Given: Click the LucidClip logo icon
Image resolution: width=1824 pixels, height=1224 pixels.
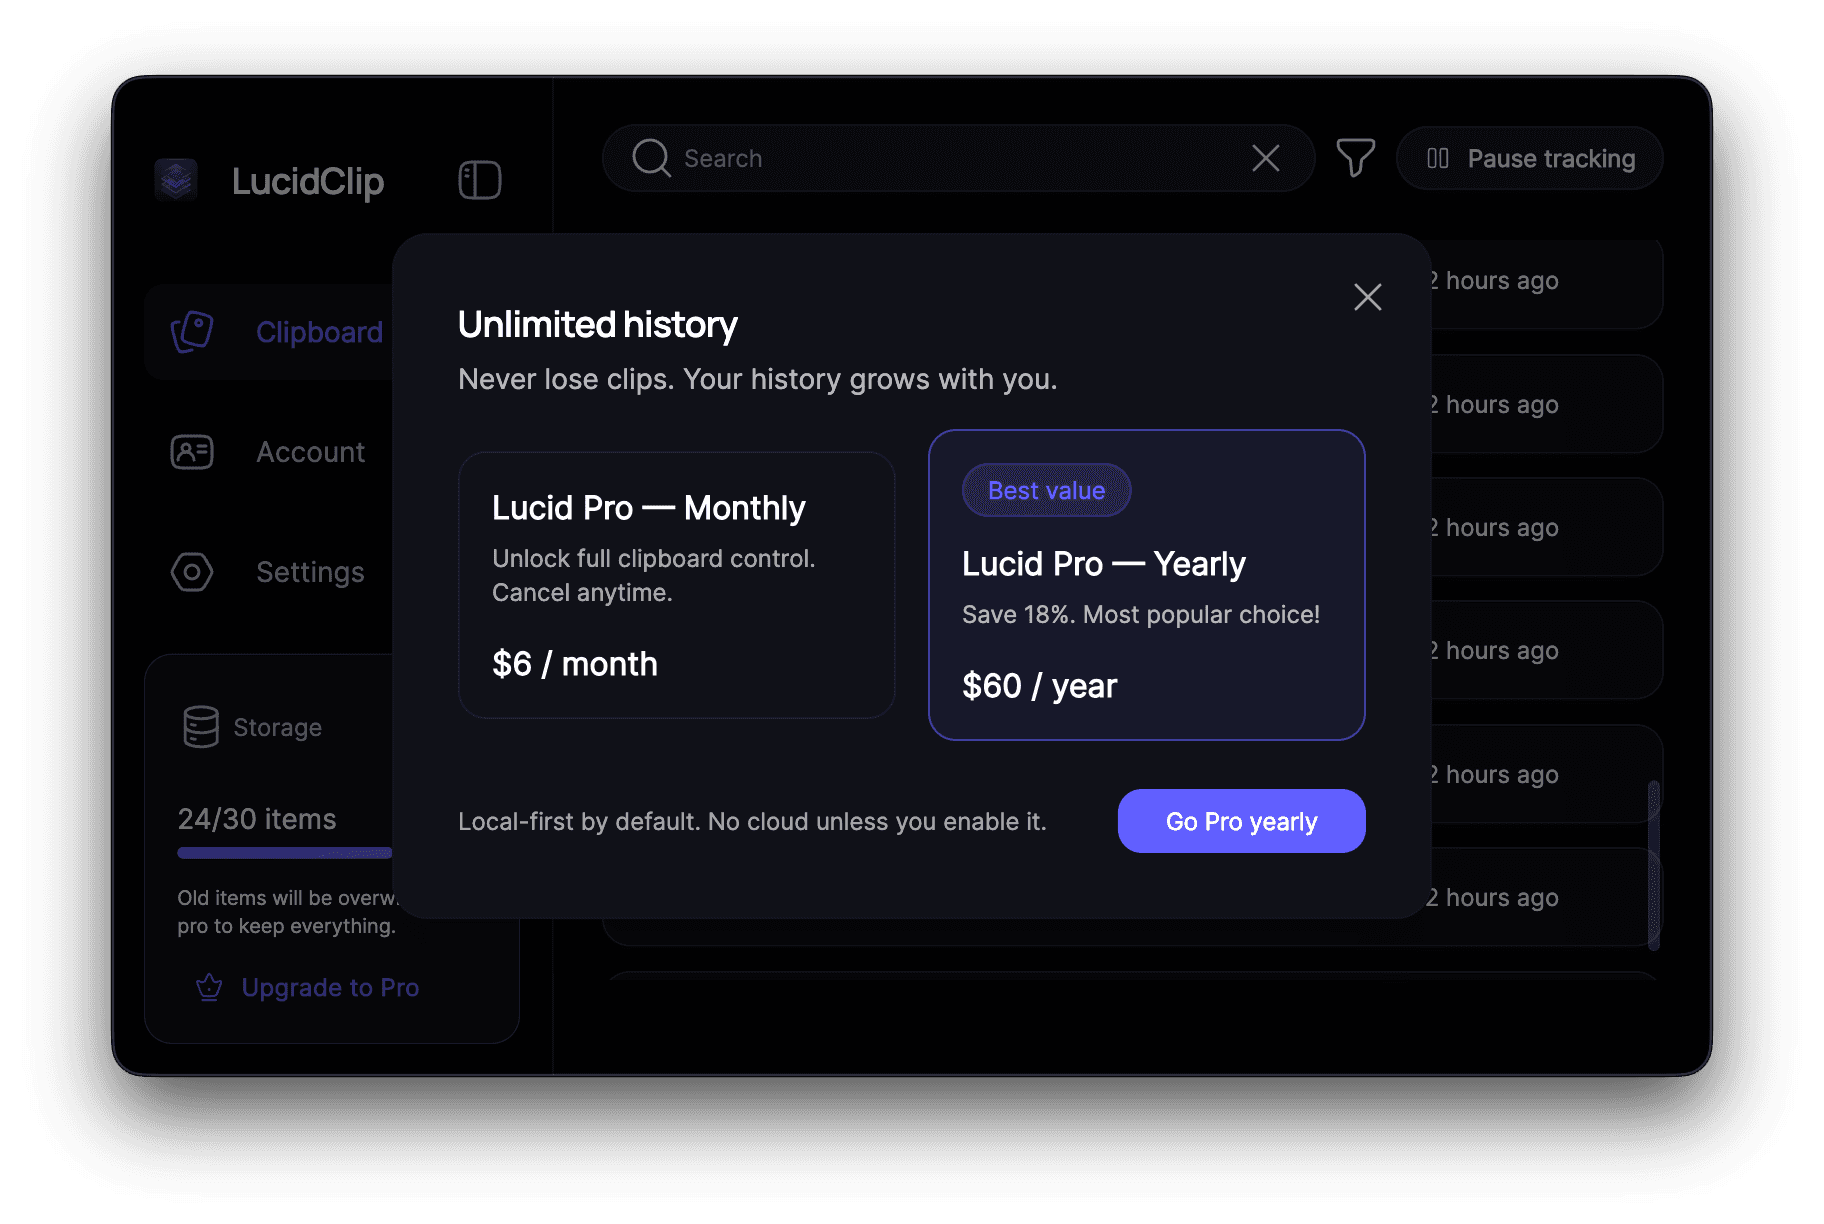Looking at the screenshot, I should tap(177, 181).
